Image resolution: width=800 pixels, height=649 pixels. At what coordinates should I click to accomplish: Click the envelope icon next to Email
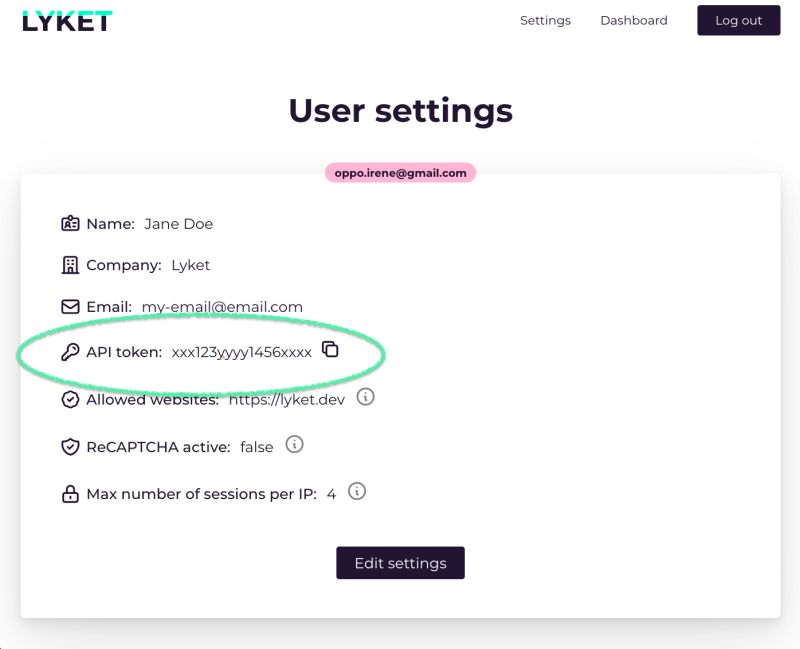(x=70, y=307)
